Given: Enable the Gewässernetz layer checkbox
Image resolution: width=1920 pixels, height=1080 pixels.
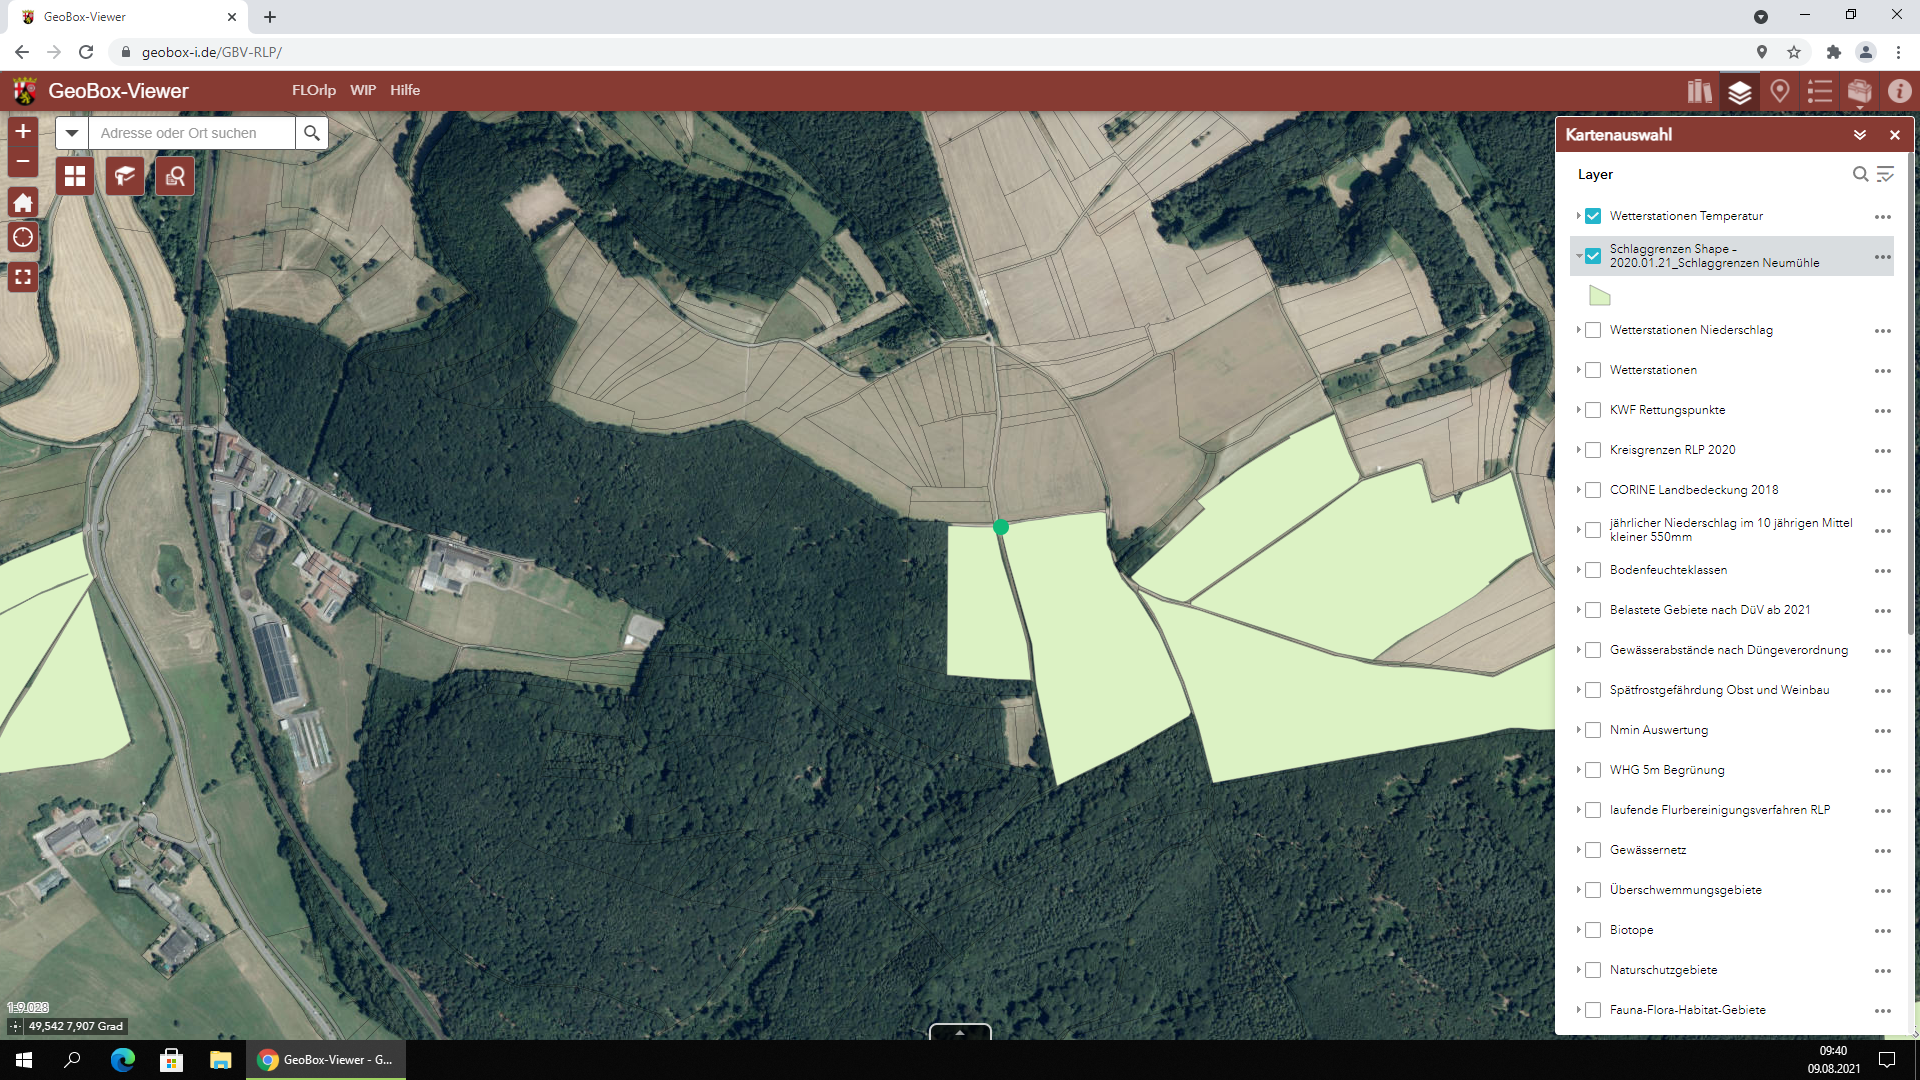Looking at the screenshot, I should (1593, 850).
